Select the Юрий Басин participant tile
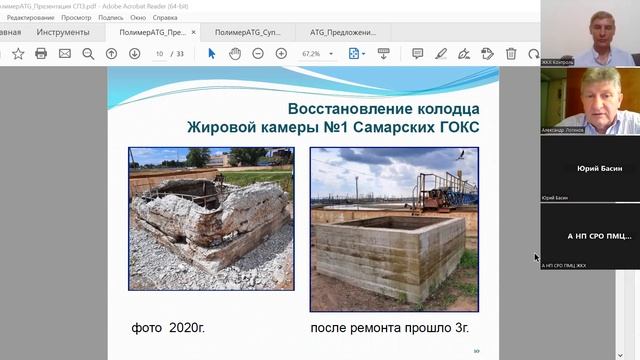 point(590,169)
